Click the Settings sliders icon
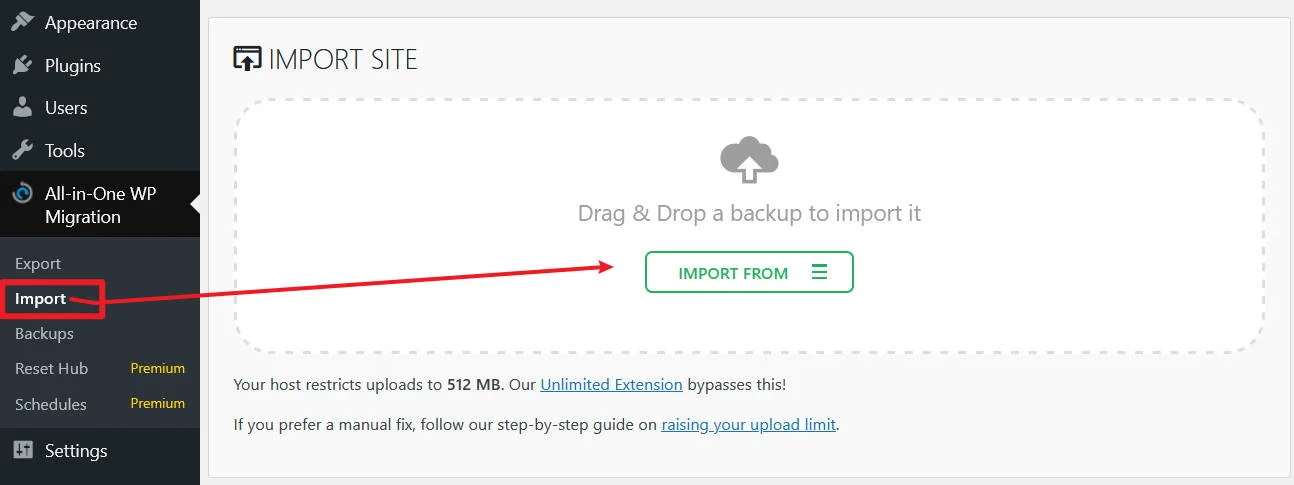The width and height of the screenshot is (1294, 485). [x=23, y=450]
